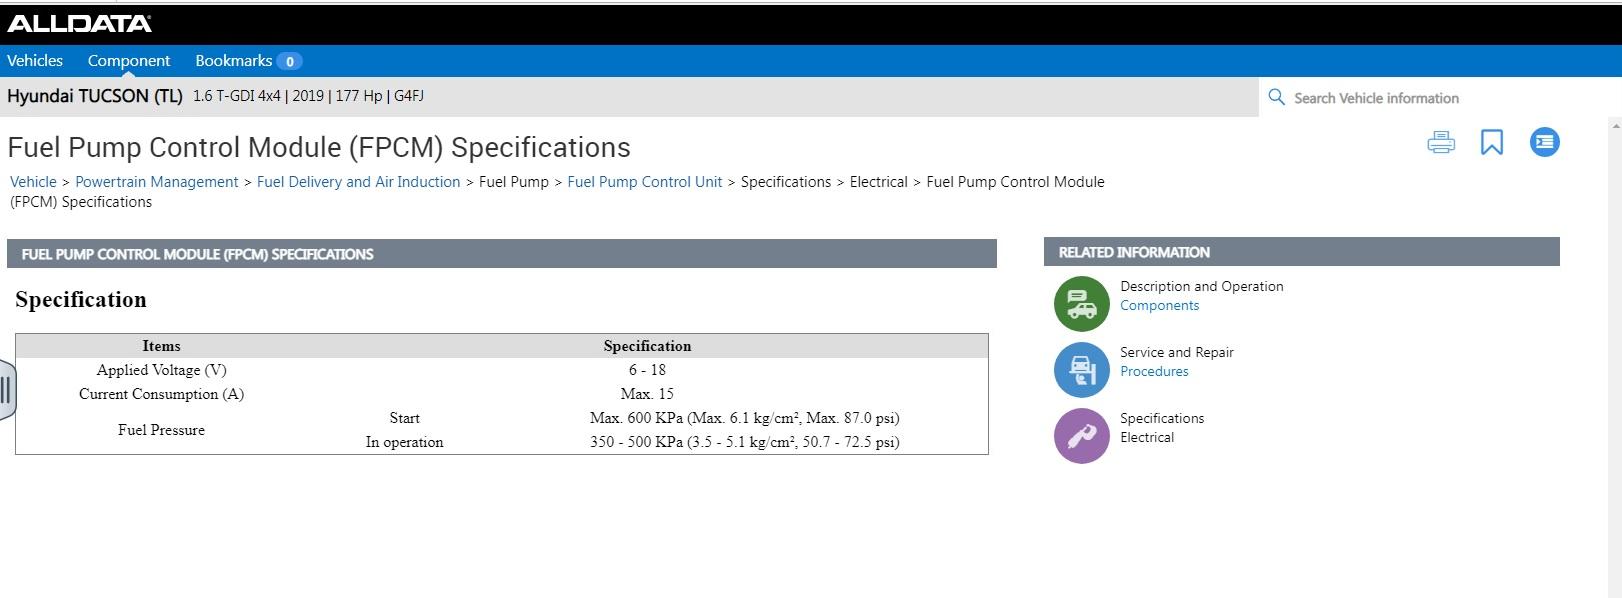This screenshot has height=598, width=1622.
Task: Click the Hyundai TUCSON (TL) vehicle name
Action: click(x=95, y=96)
